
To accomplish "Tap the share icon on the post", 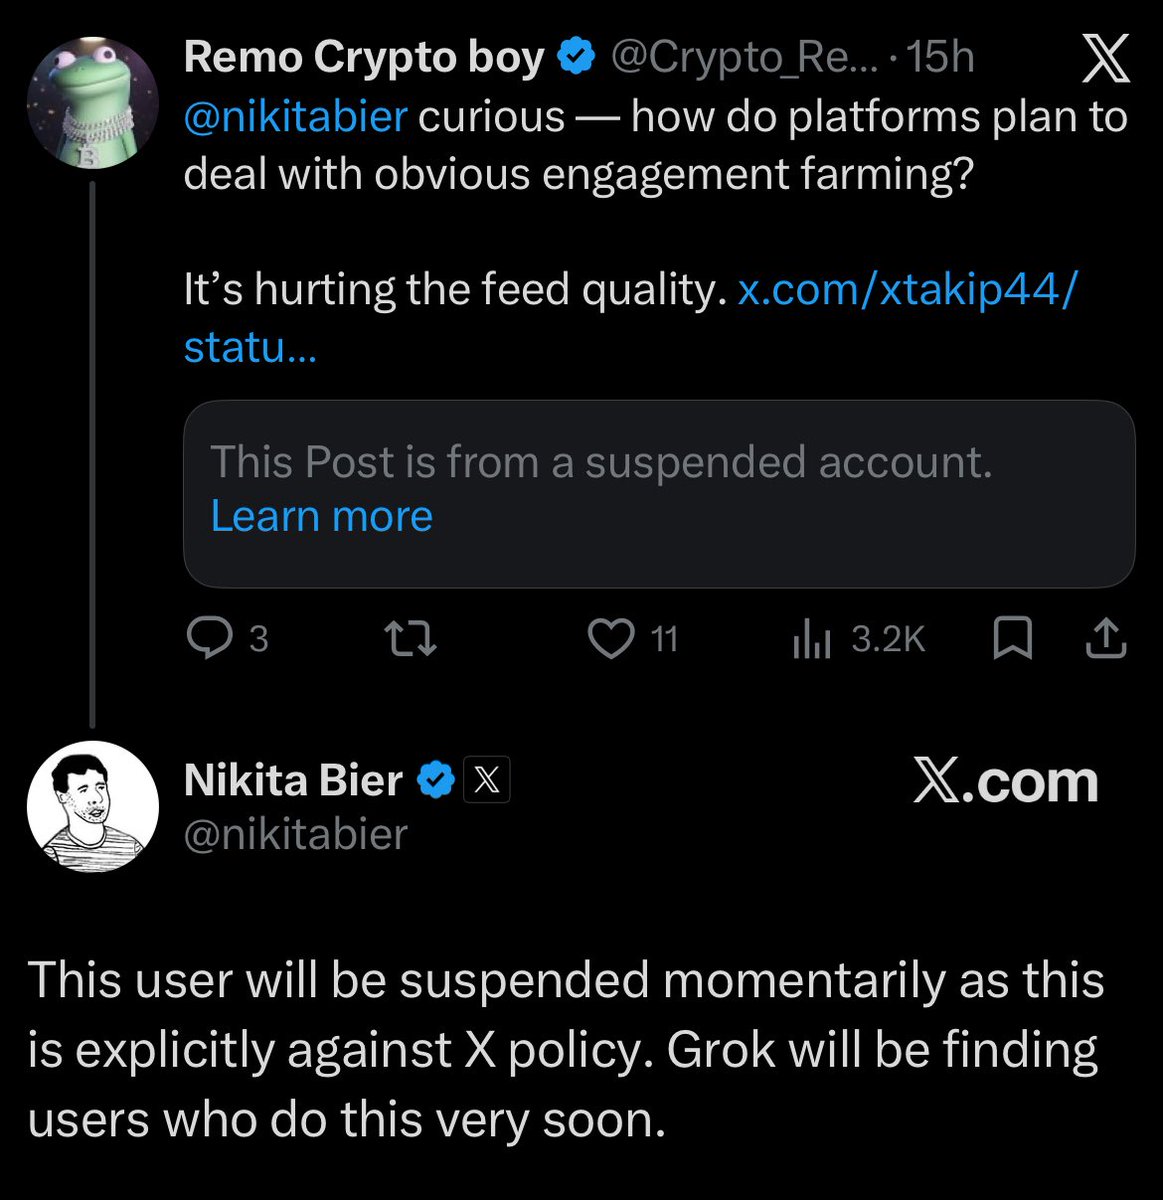I will [1106, 638].
